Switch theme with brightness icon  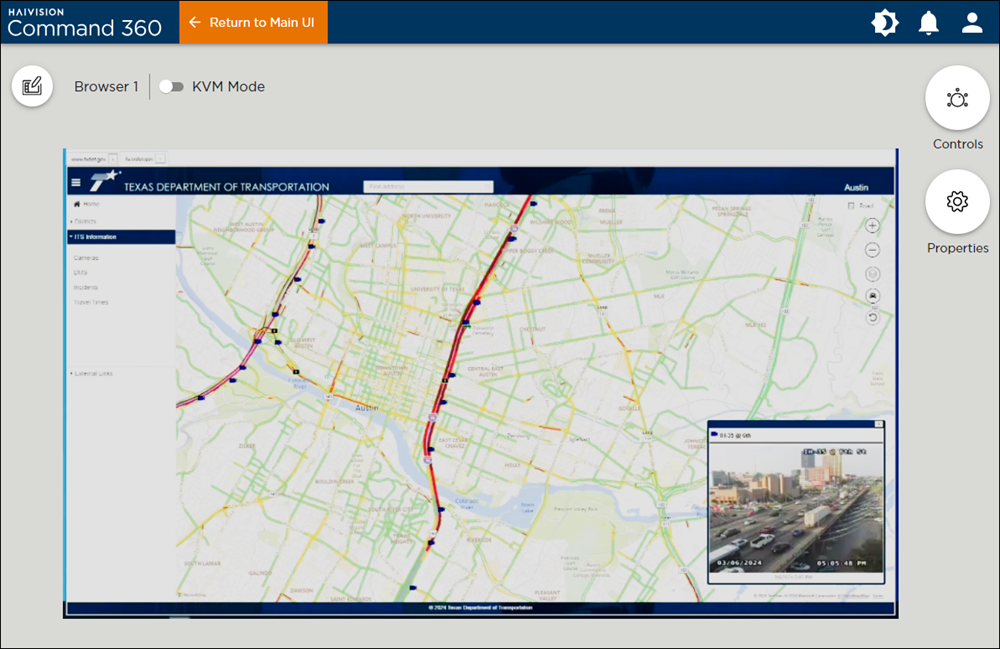(884, 23)
